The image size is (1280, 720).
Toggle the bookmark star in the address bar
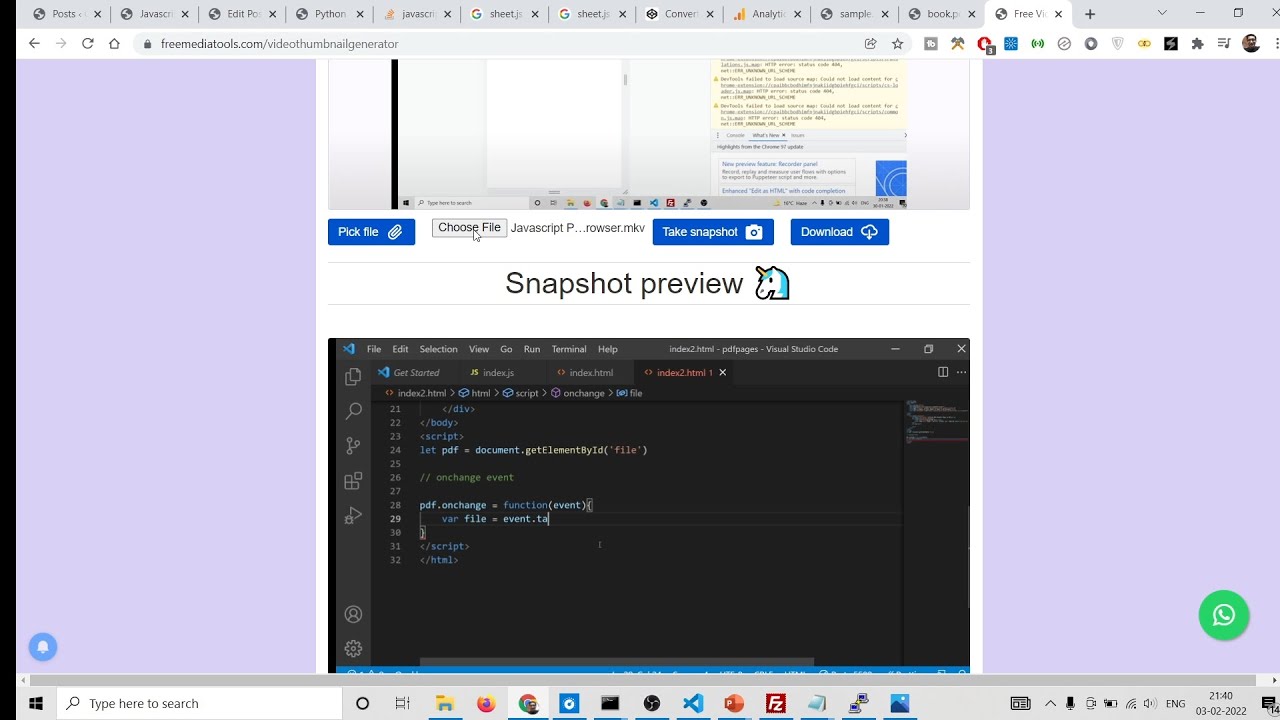897,44
